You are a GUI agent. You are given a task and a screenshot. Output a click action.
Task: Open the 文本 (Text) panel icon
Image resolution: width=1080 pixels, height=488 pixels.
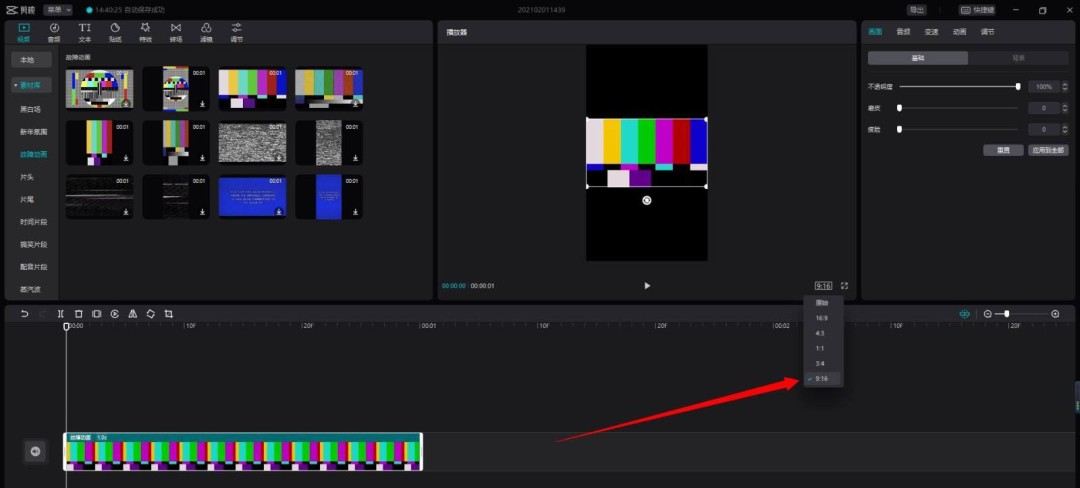[x=85, y=31]
